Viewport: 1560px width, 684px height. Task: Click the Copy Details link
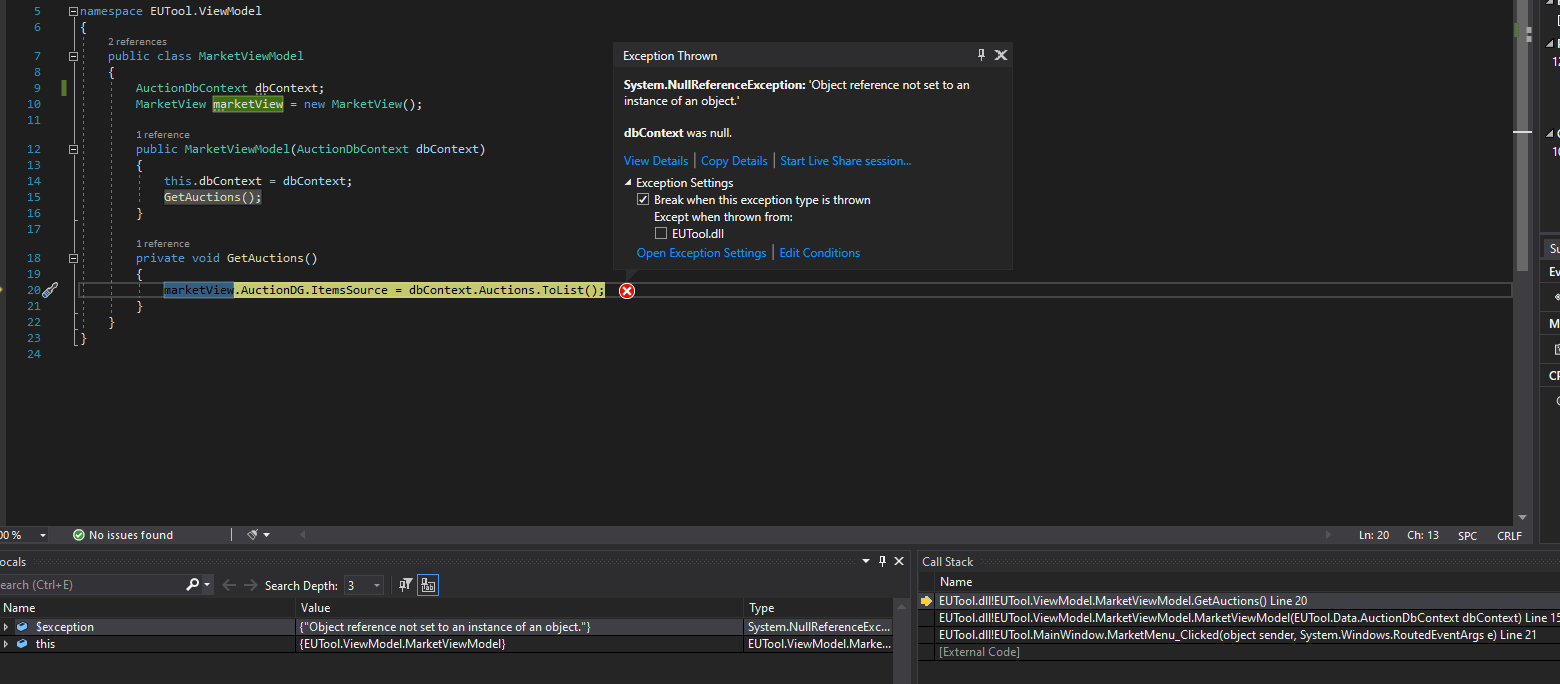tap(734, 161)
